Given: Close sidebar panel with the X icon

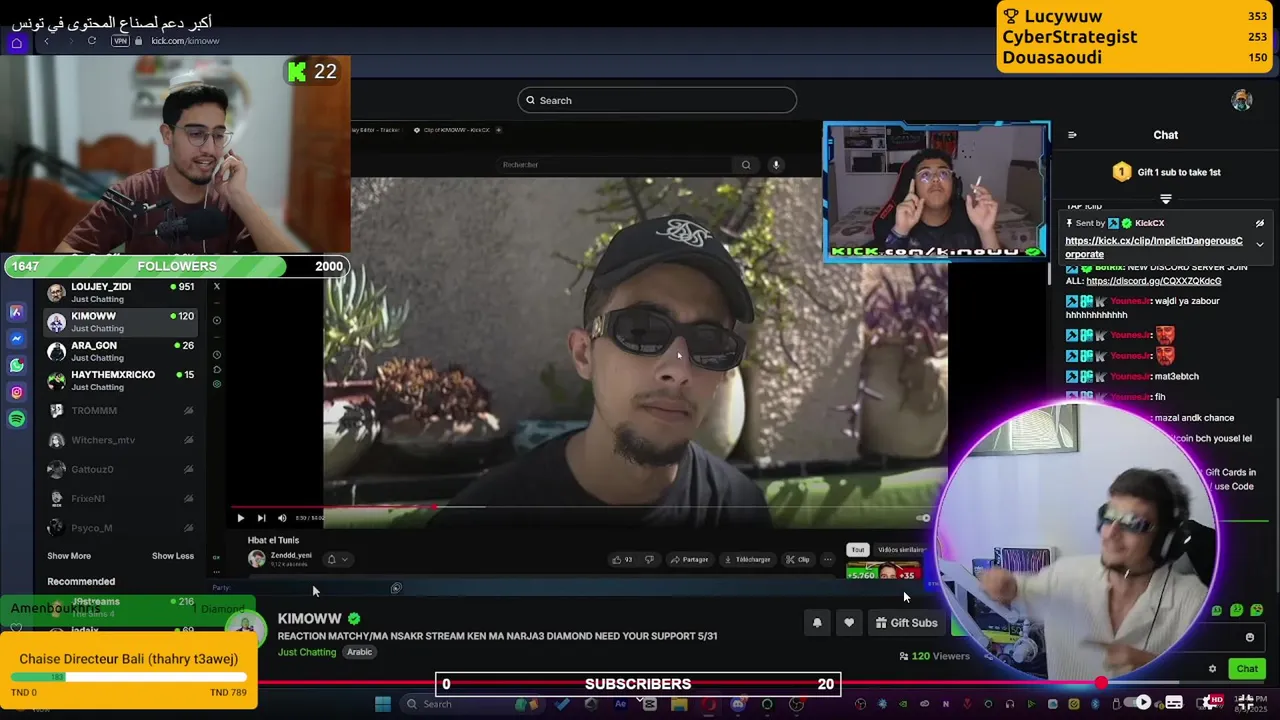Looking at the screenshot, I should point(216,287).
